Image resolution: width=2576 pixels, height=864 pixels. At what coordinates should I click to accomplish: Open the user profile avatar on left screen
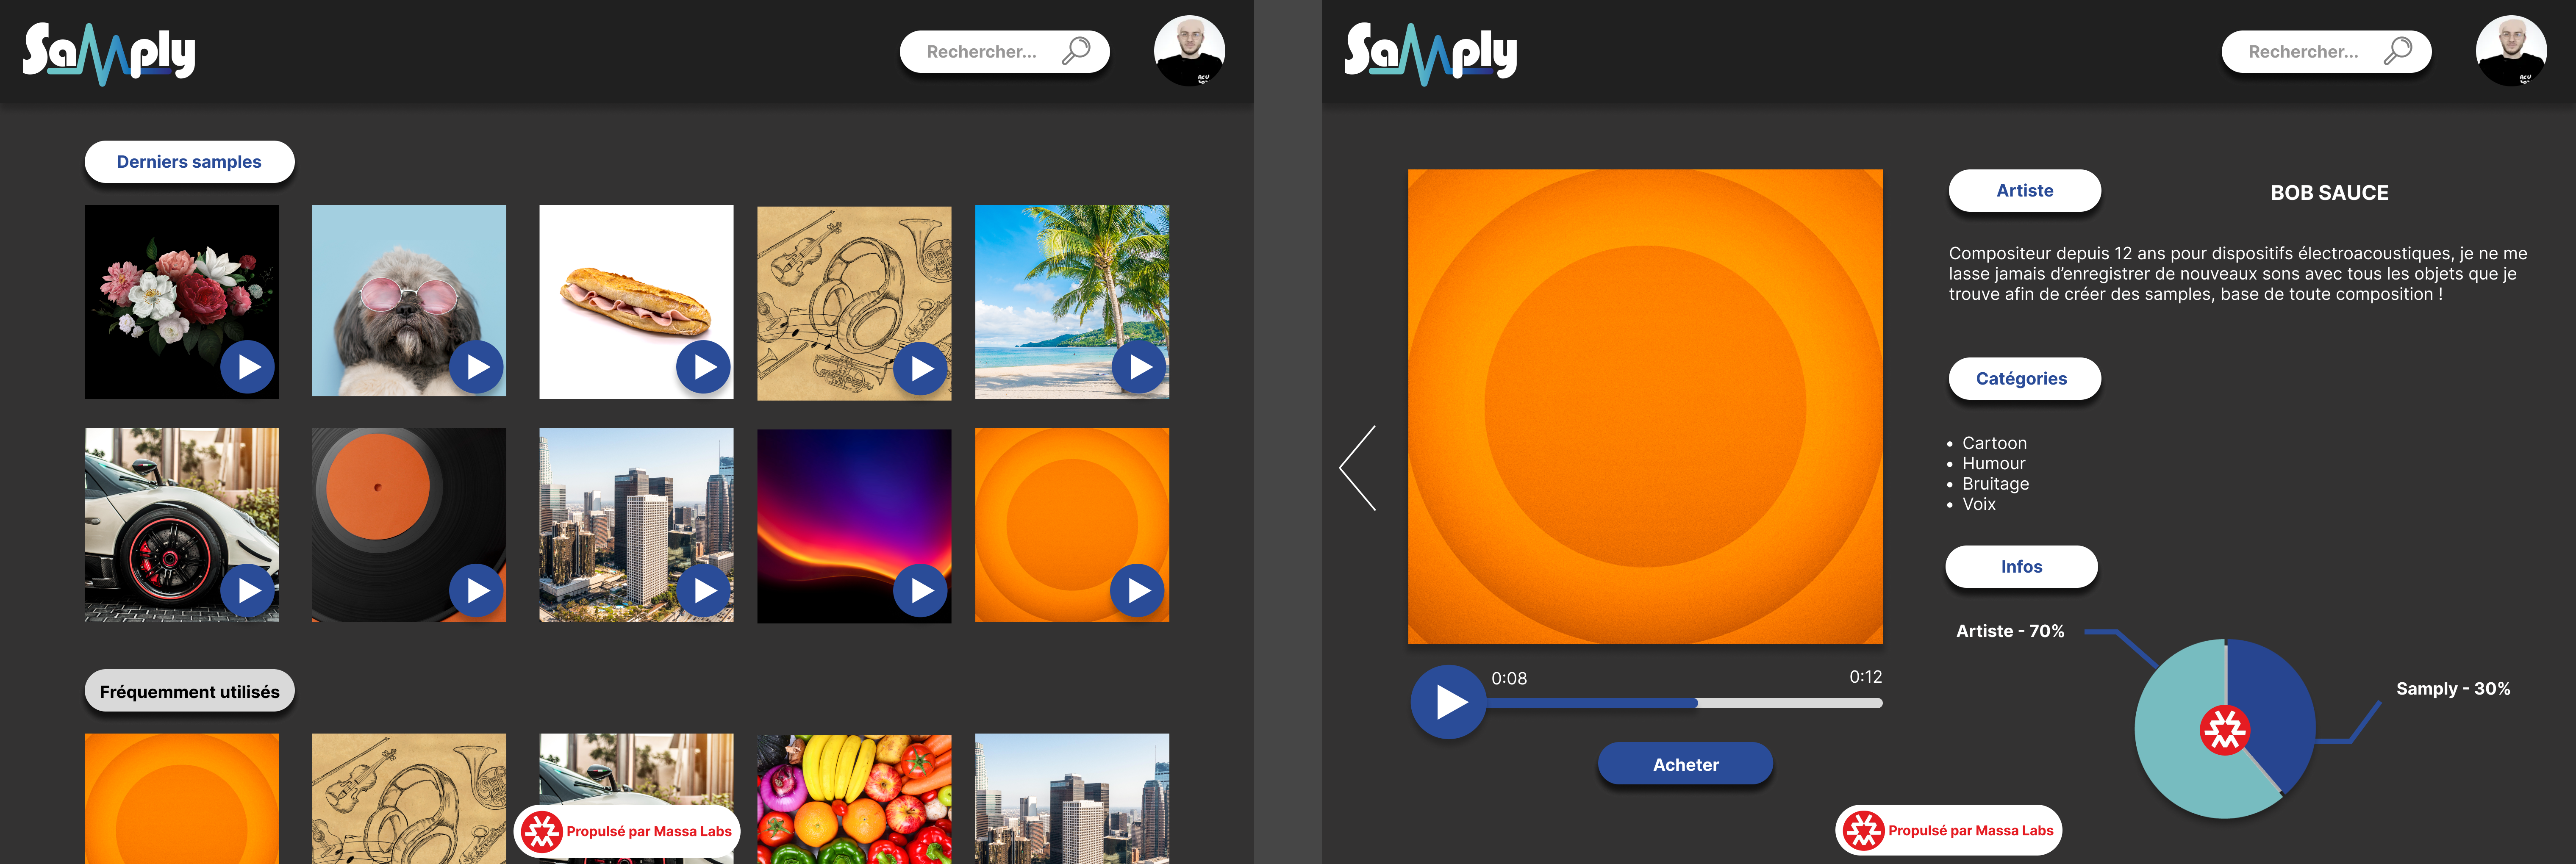(1189, 51)
